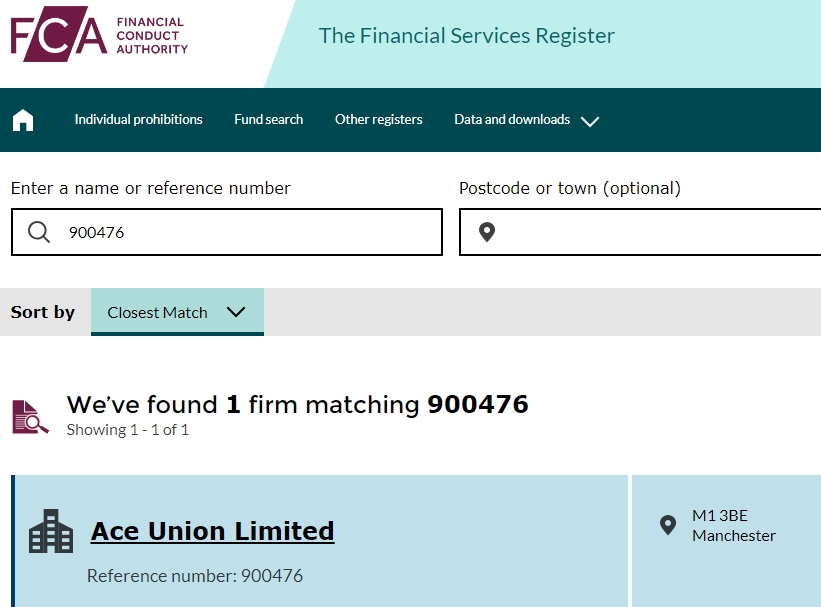Go to the home page icon
The height and width of the screenshot is (607, 821).
23,120
